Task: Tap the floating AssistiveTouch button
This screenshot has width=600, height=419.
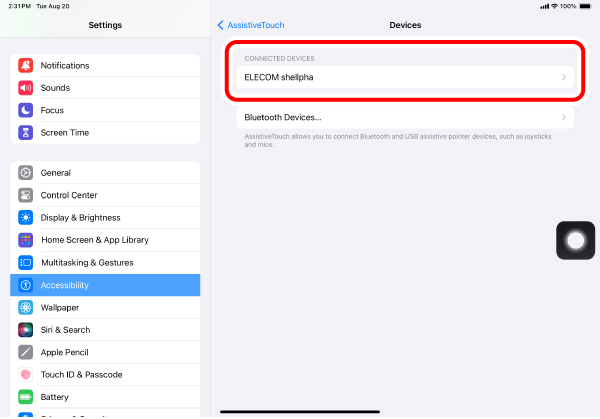Action: point(575,240)
